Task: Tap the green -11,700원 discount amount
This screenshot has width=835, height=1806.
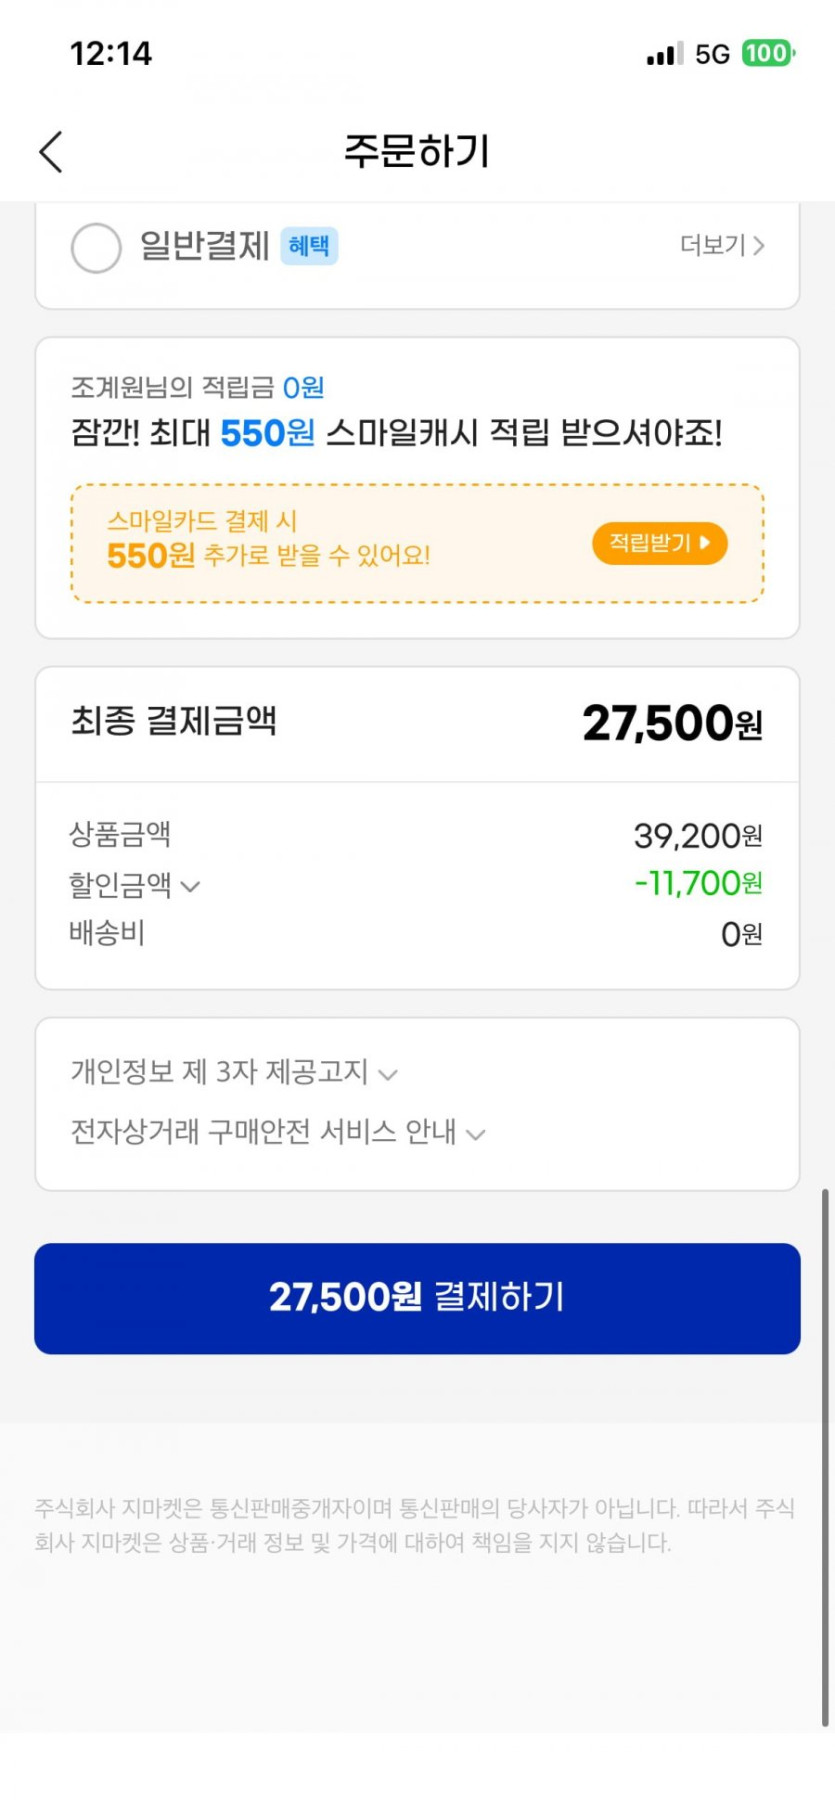Action: [x=698, y=883]
